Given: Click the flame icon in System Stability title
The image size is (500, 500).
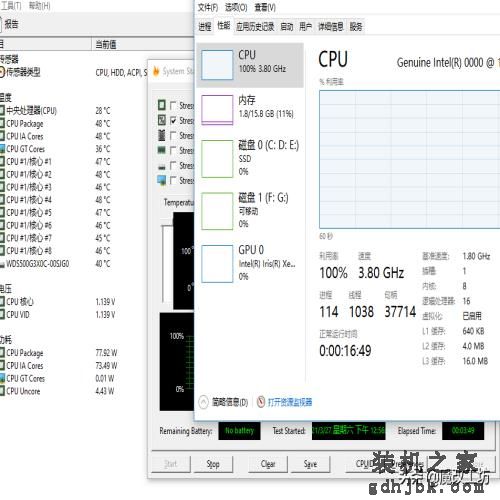Looking at the screenshot, I should (156, 71).
